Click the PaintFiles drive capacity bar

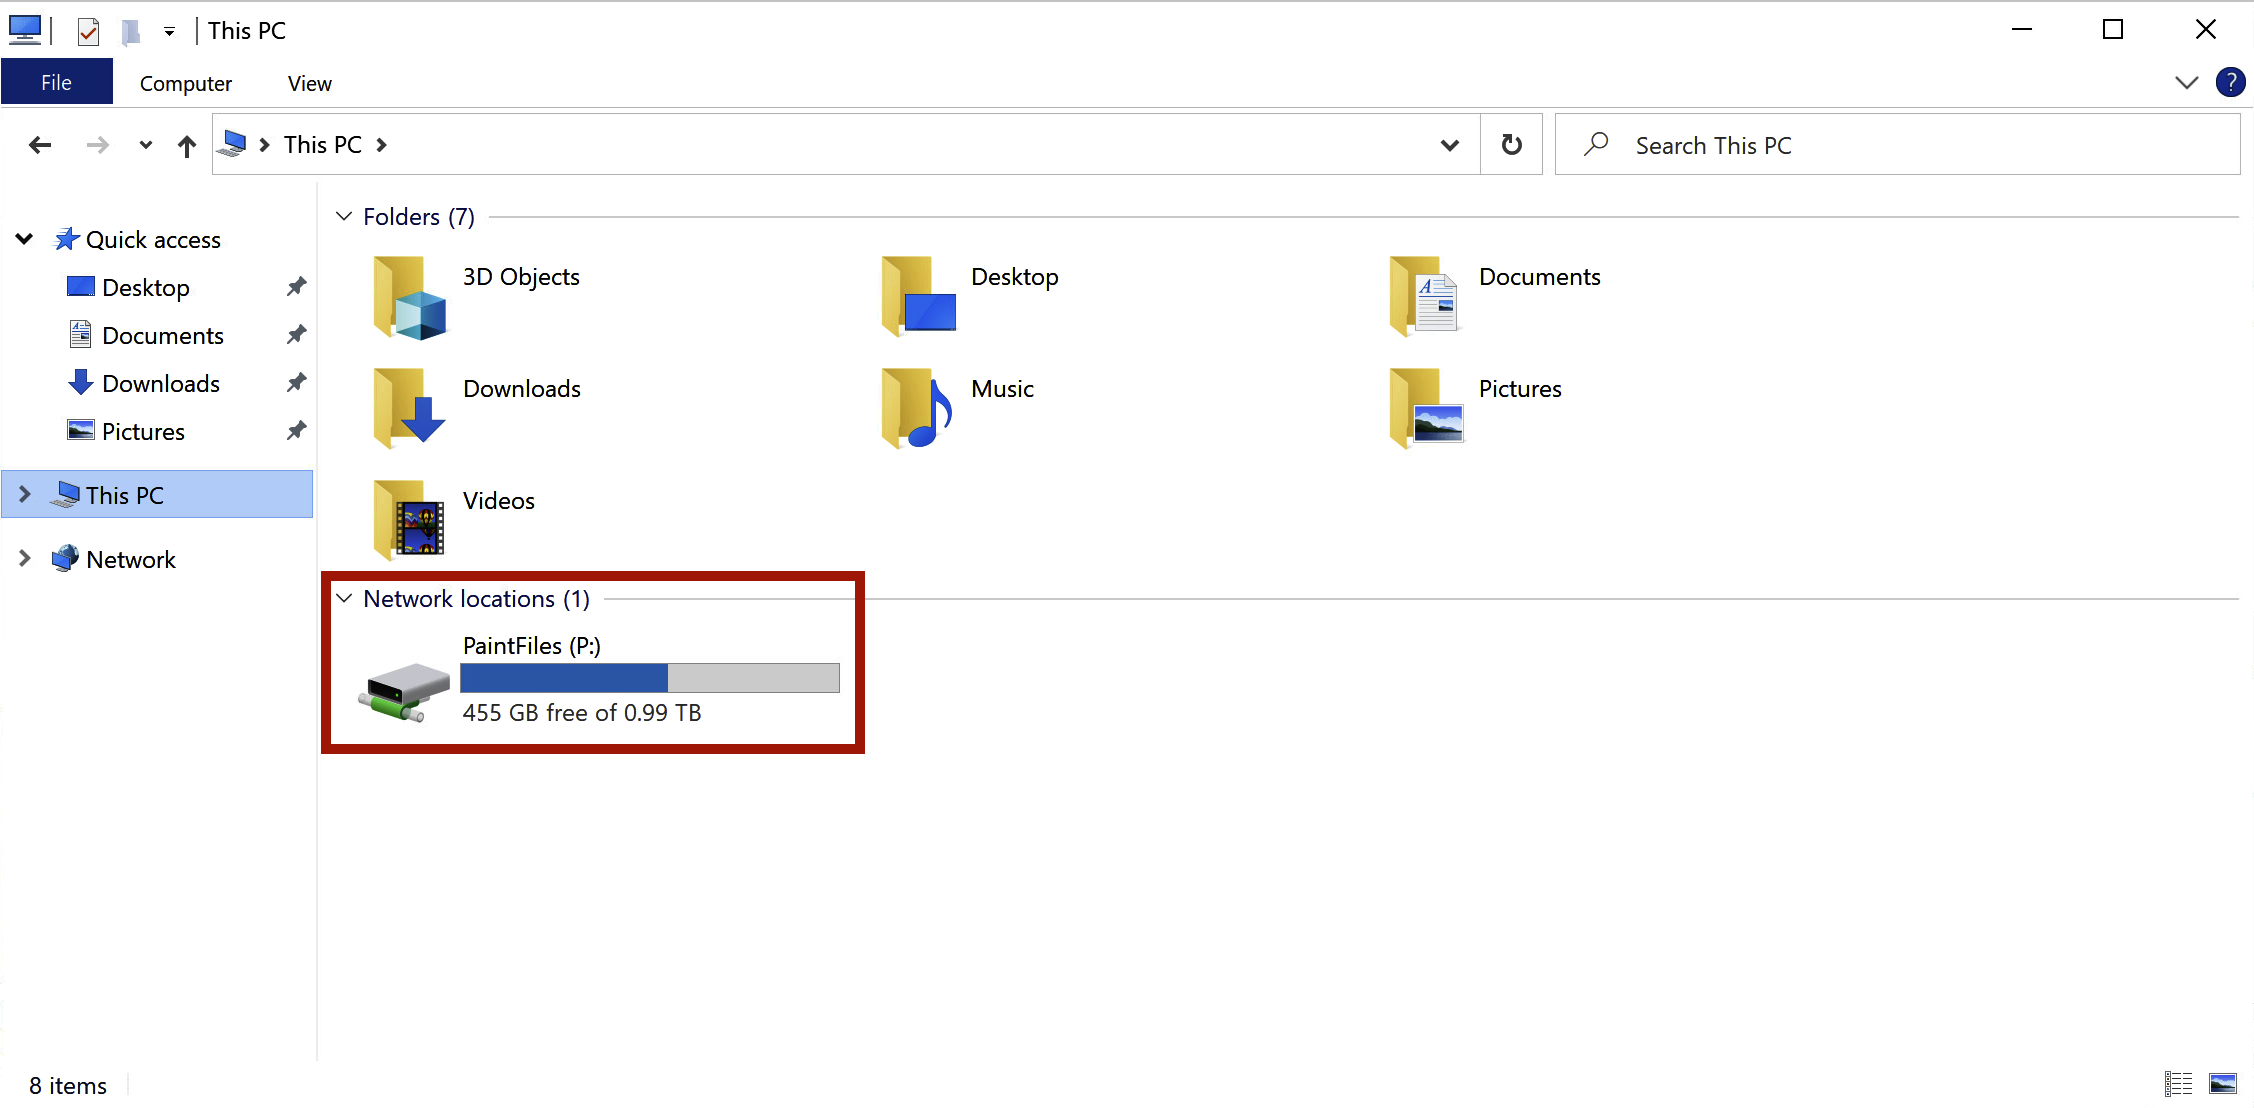(x=650, y=678)
